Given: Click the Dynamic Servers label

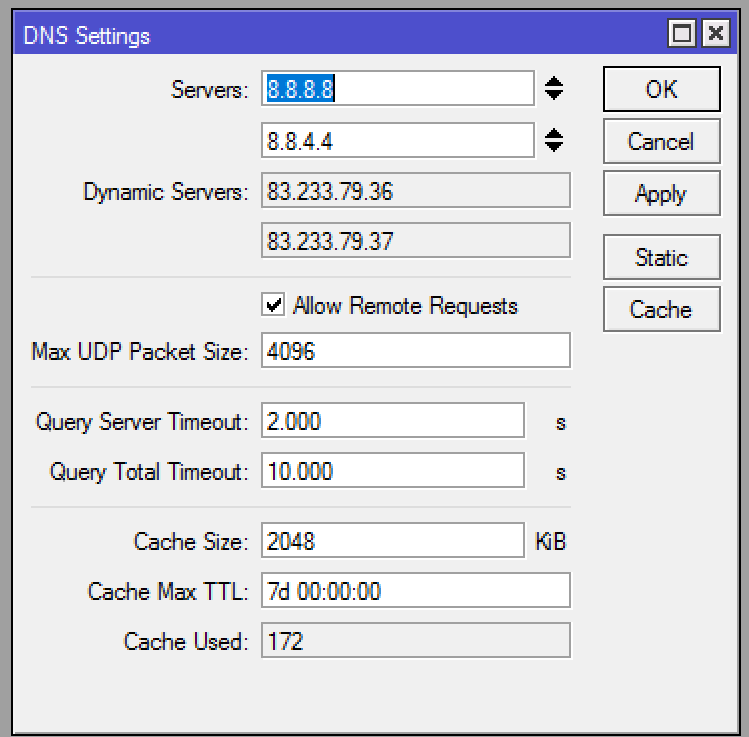Looking at the screenshot, I should 166,192.
